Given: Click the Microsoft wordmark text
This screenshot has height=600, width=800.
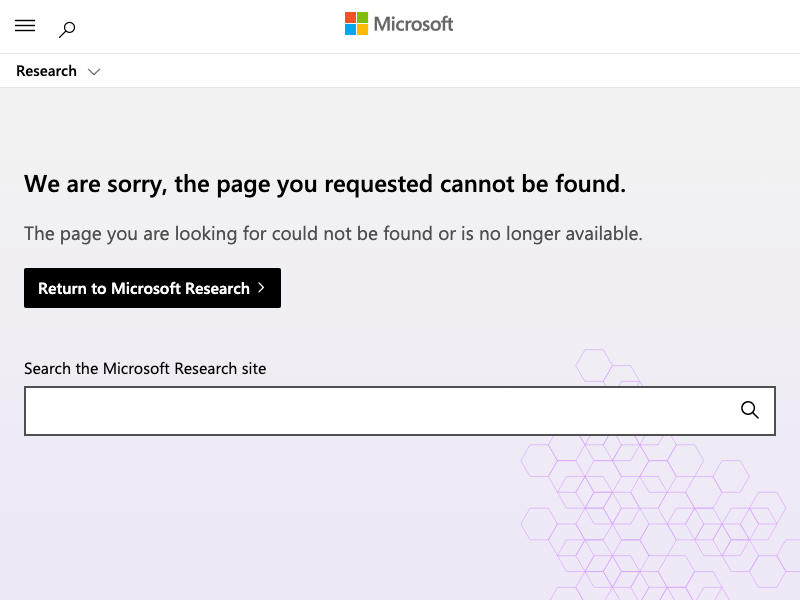Looking at the screenshot, I should coord(413,24).
